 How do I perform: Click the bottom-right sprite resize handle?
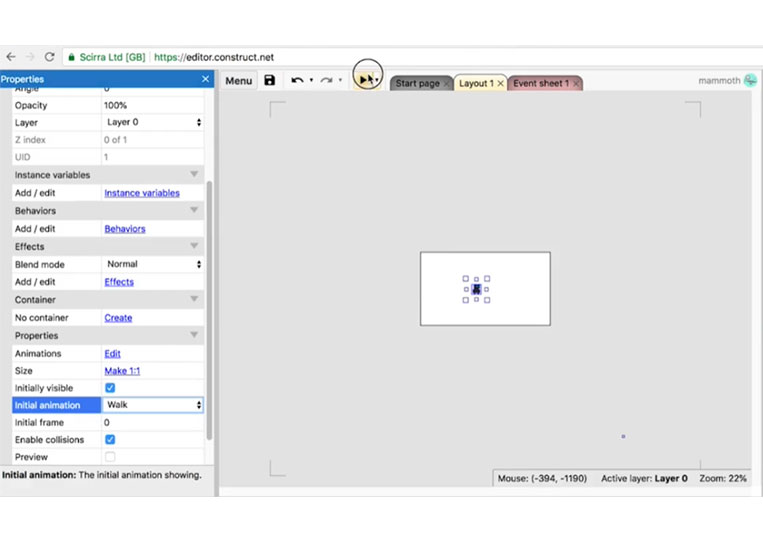[487, 300]
